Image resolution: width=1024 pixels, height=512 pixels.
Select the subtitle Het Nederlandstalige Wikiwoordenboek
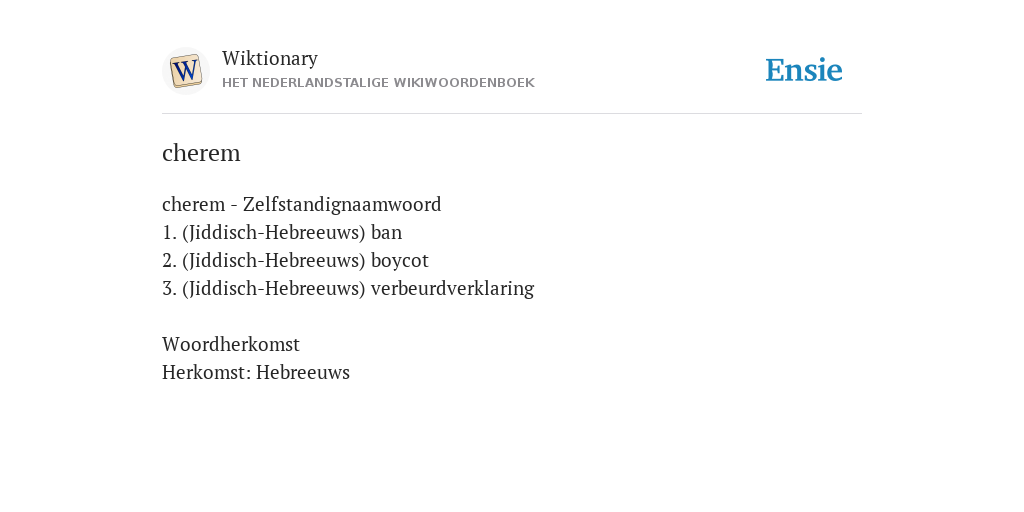tap(378, 83)
